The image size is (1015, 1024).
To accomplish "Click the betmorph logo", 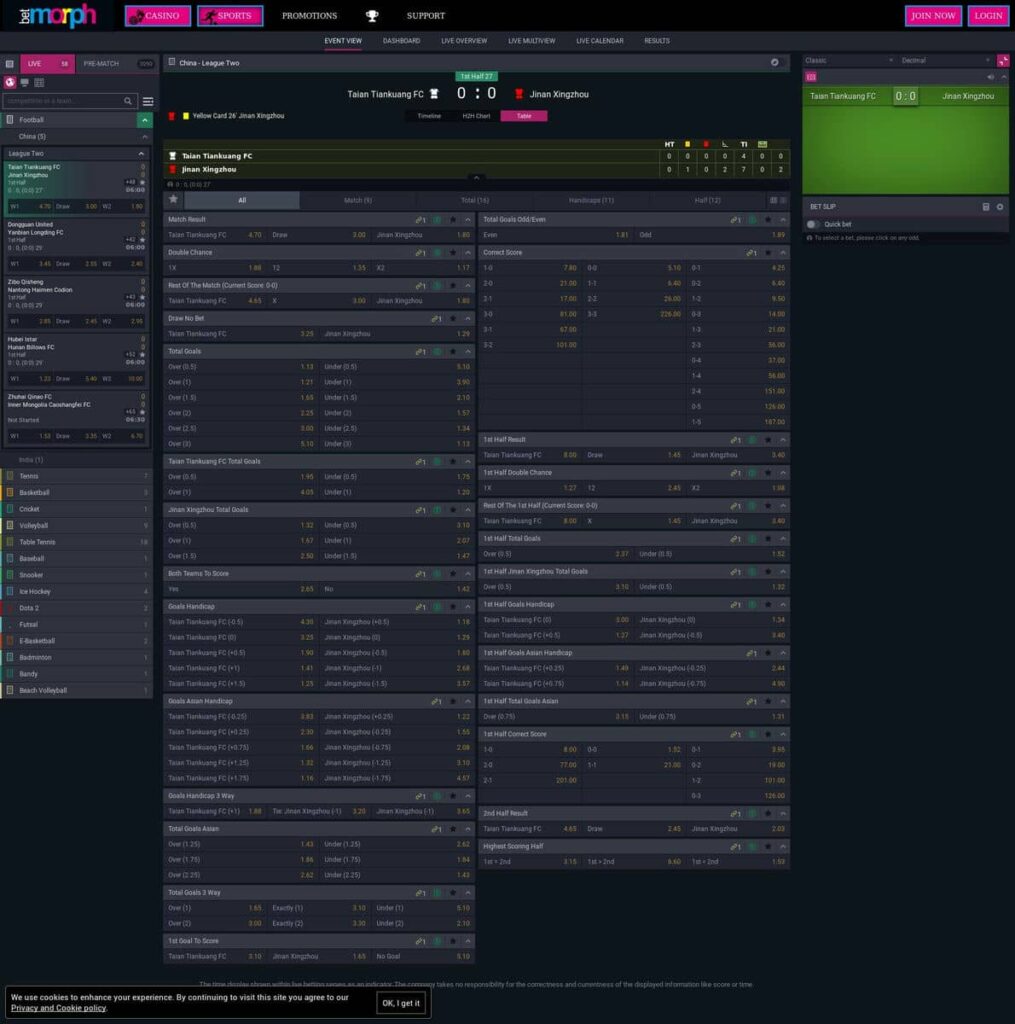I will point(57,15).
